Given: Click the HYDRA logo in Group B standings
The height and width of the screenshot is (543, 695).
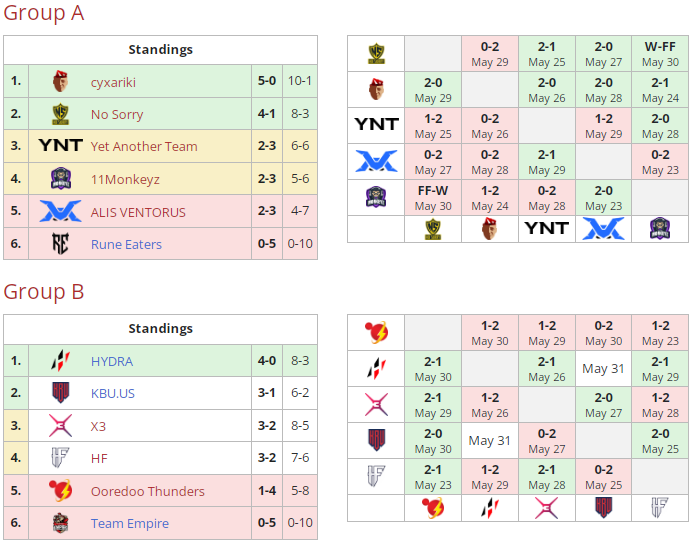Looking at the screenshot, I should 60,361.
